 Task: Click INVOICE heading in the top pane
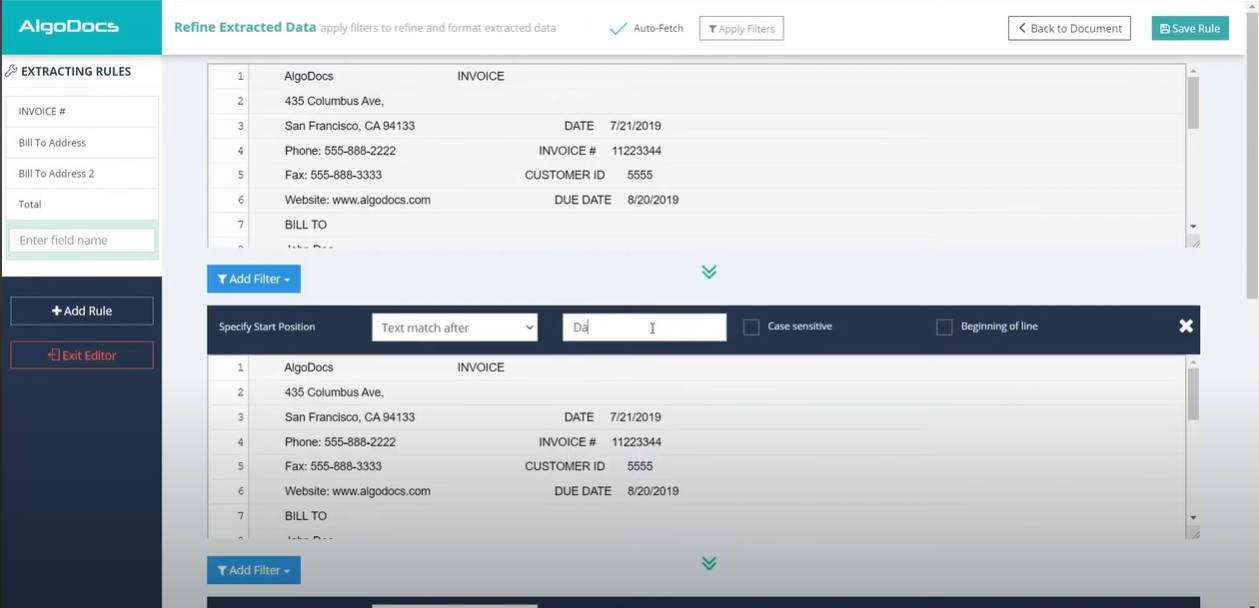[x=481, y=76]
